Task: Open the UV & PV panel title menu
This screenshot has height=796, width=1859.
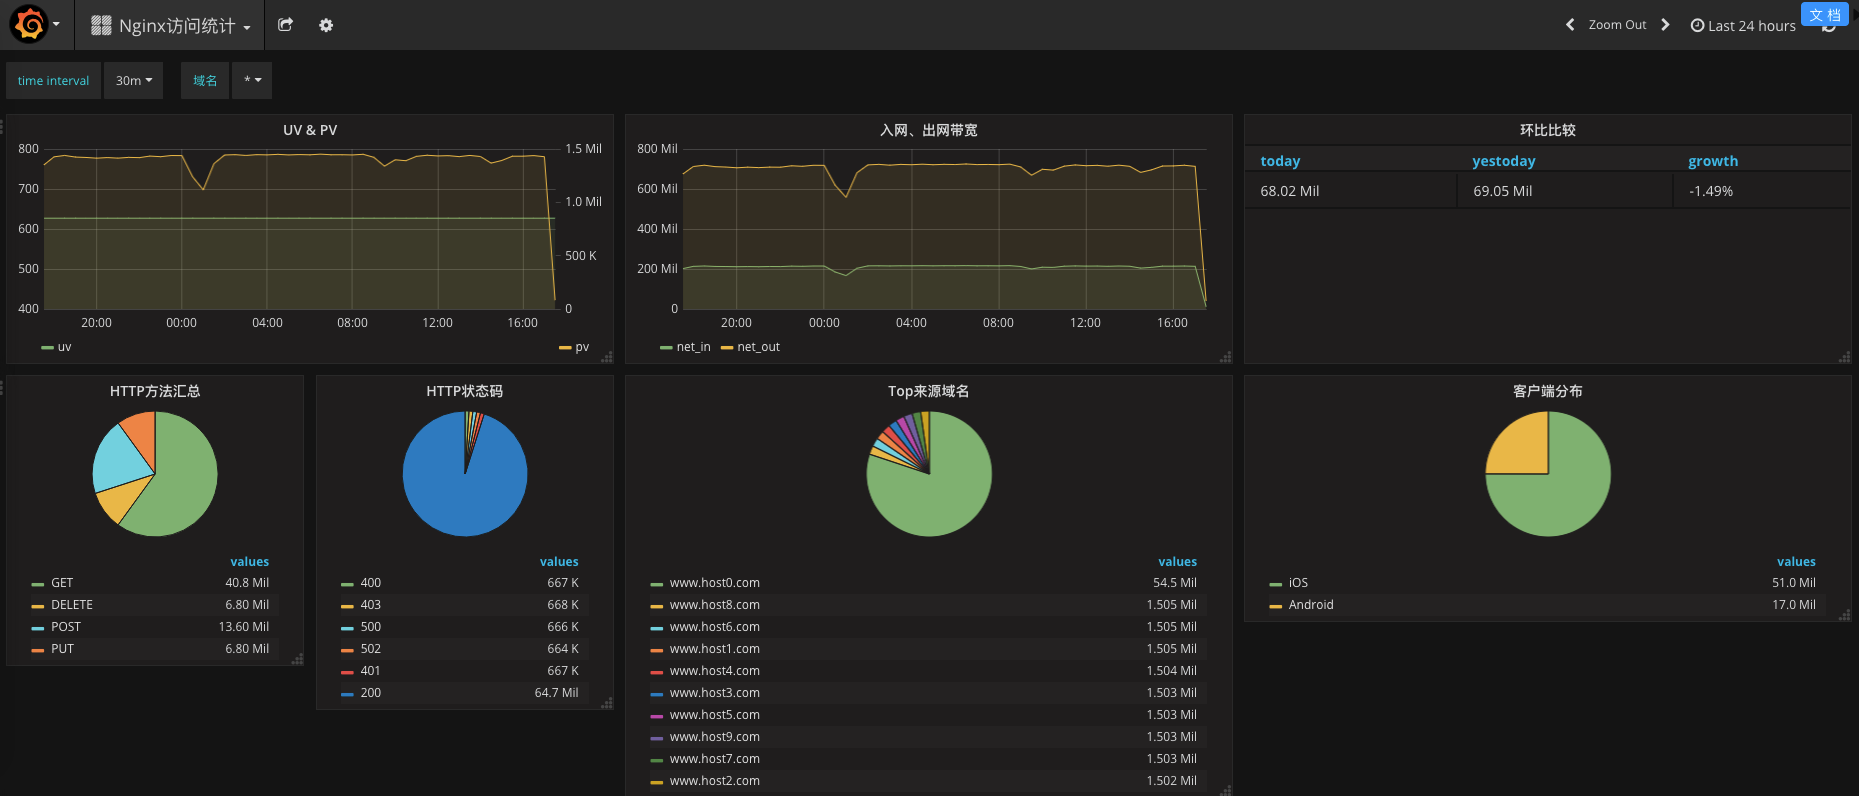Action: [x=310, y=130]
